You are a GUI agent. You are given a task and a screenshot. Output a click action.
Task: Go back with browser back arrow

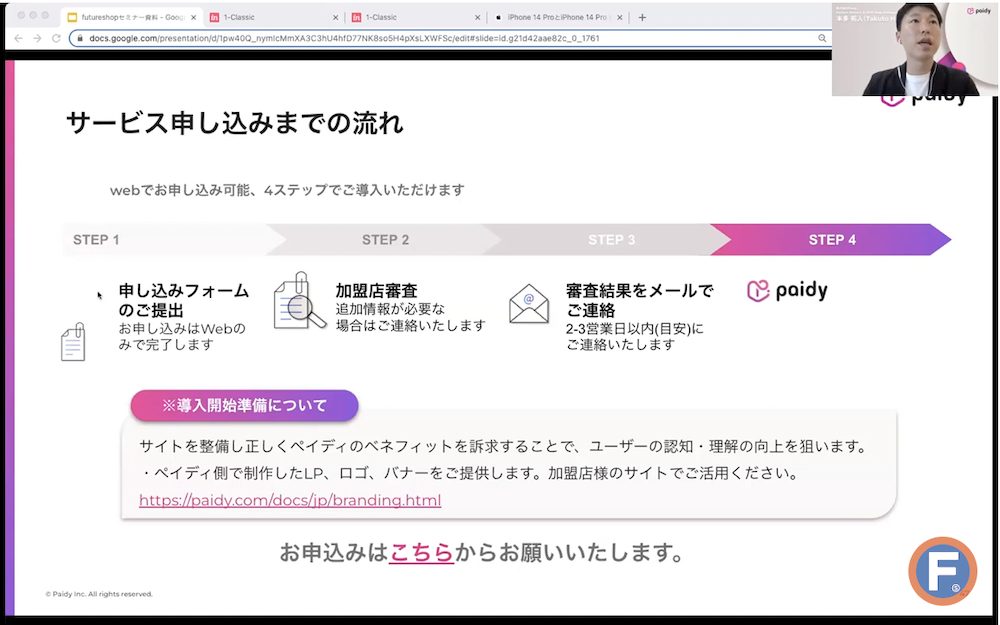(18, 38)
